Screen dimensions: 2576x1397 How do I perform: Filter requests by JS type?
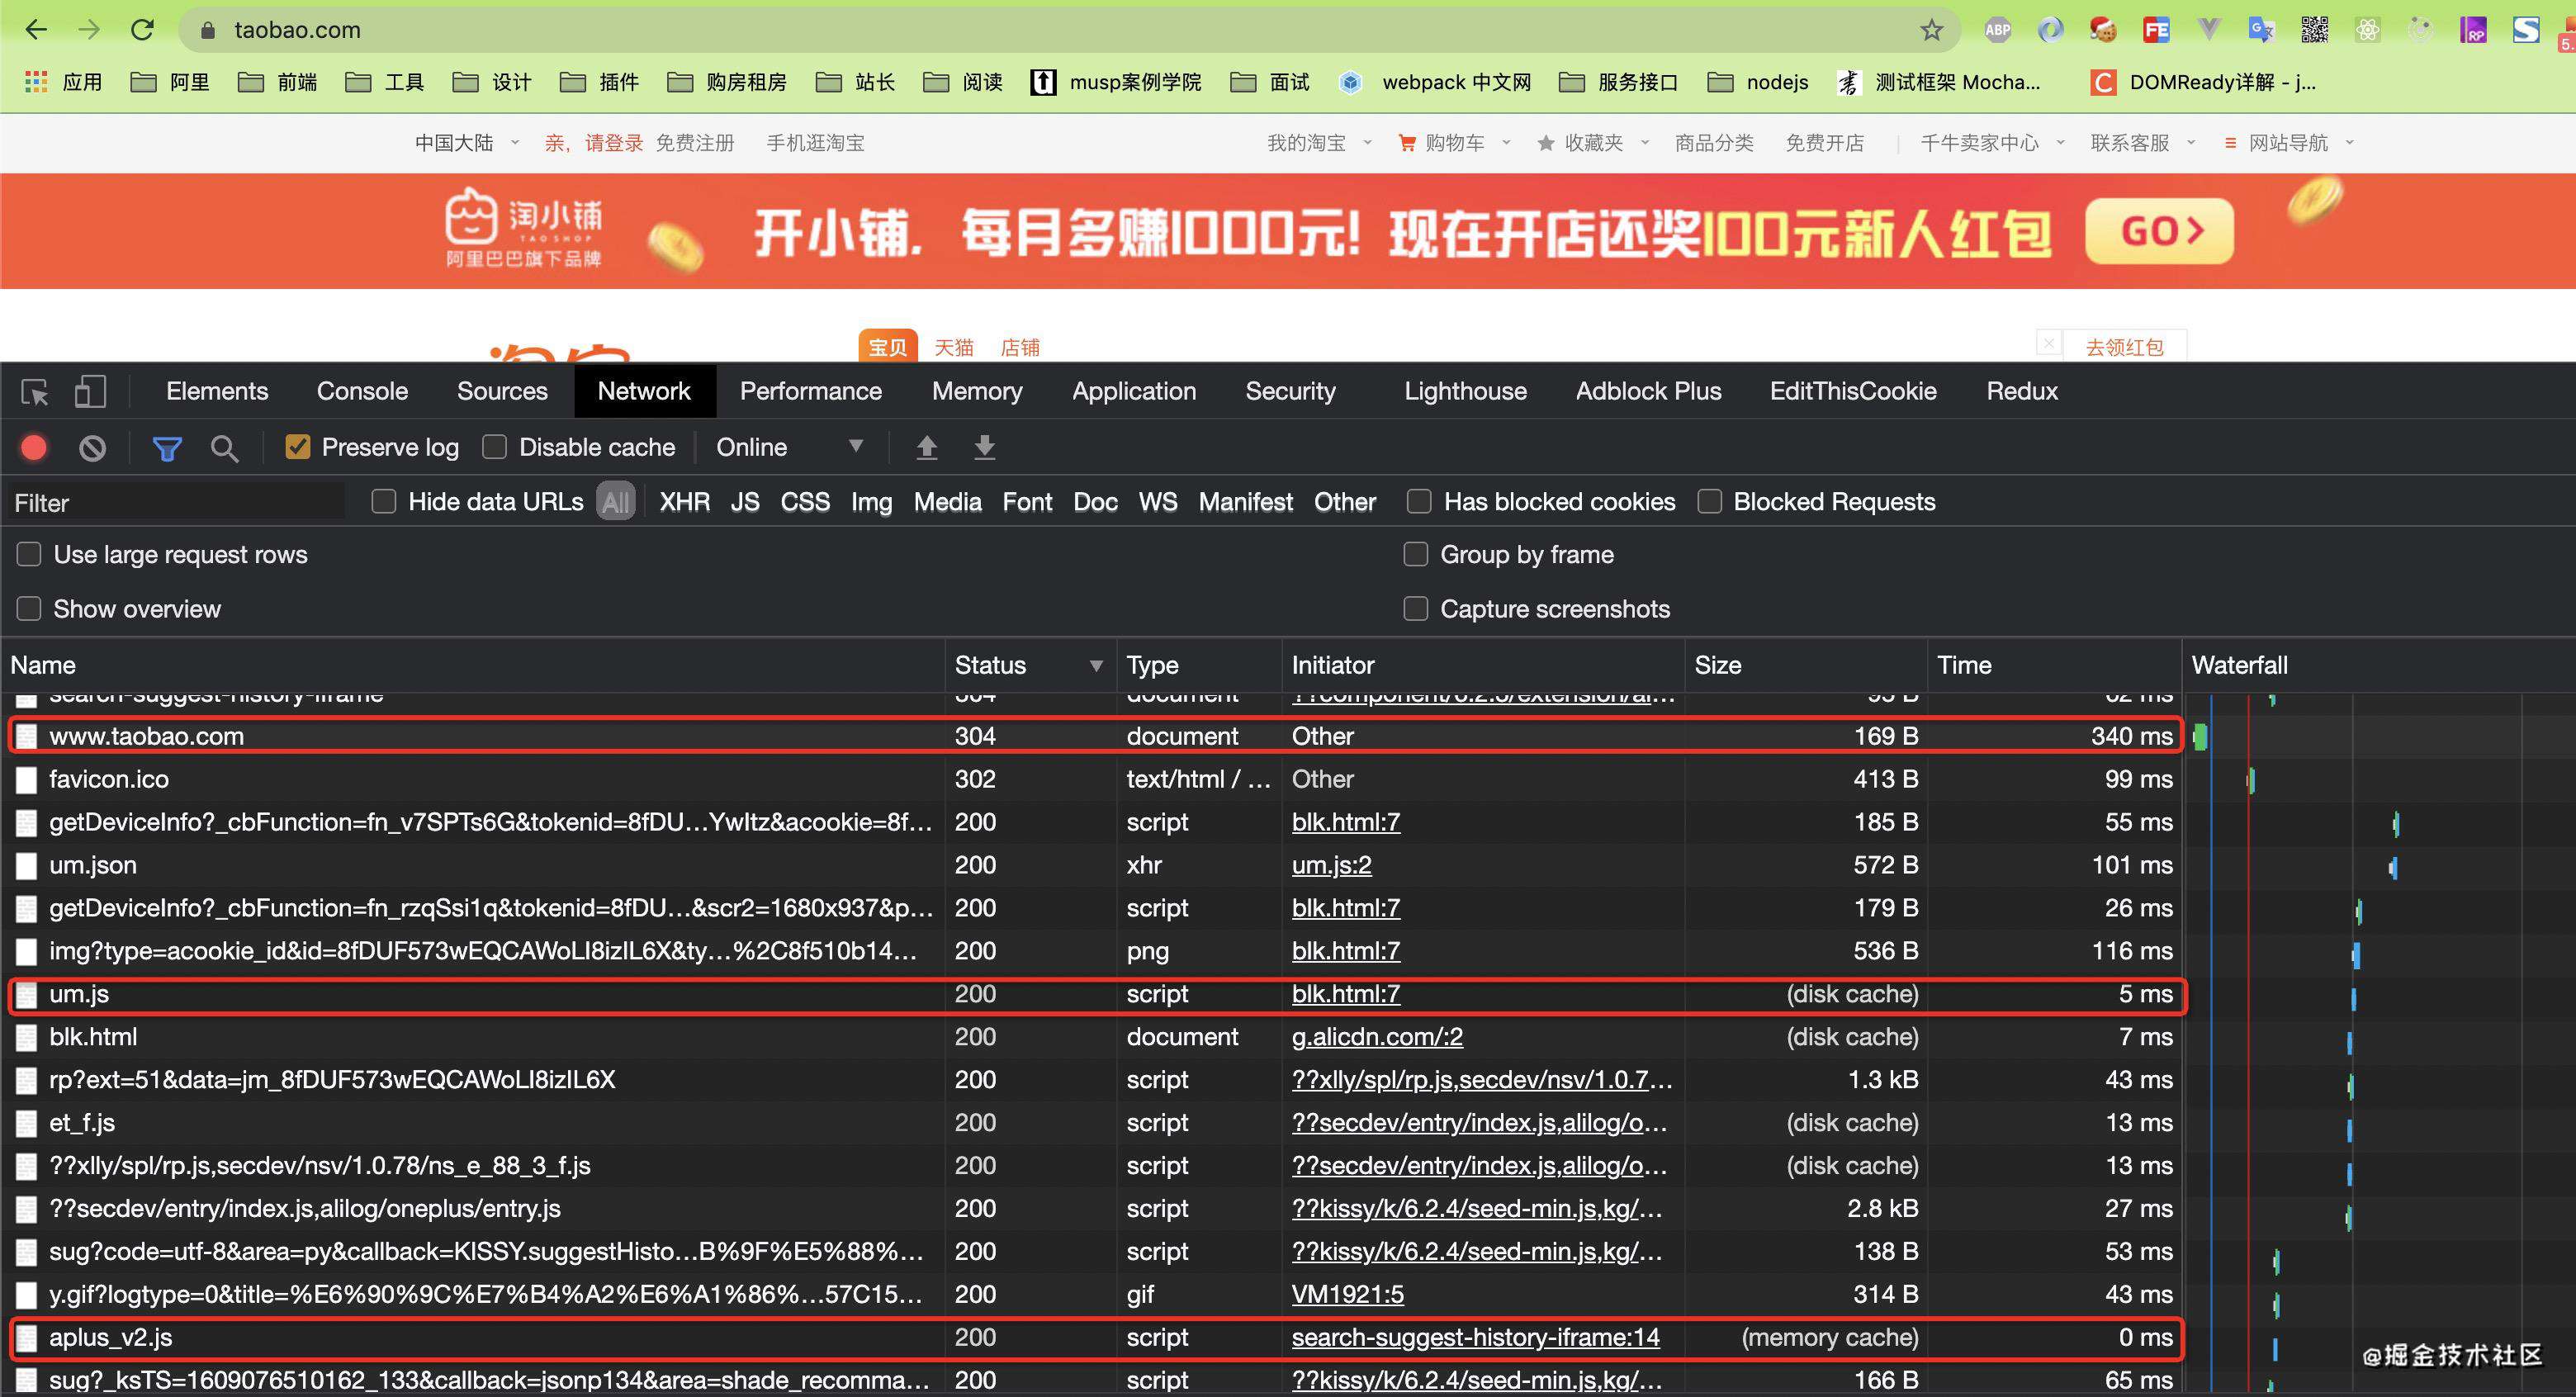(745, 502)
